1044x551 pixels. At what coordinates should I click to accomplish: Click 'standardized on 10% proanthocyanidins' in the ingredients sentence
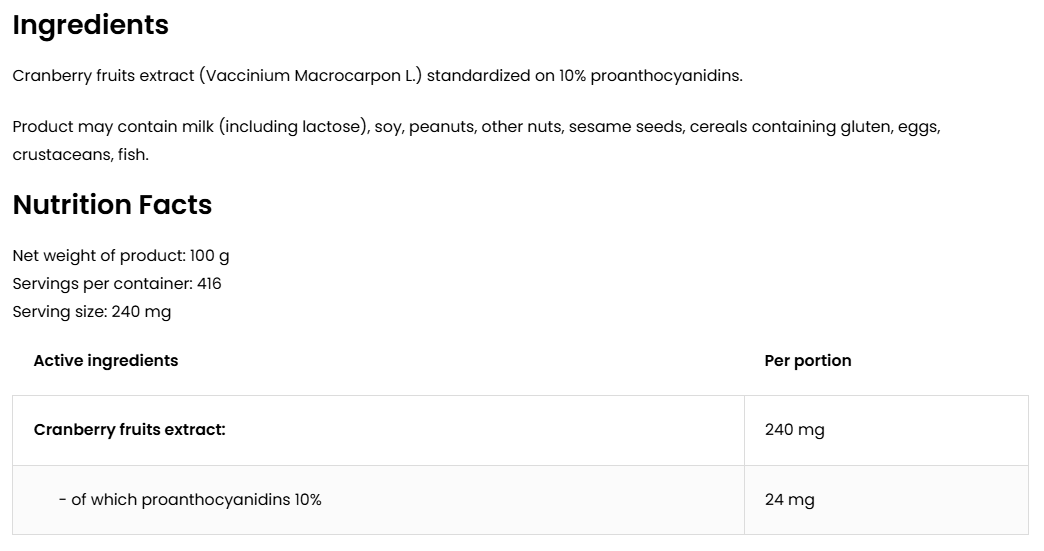click(584, 76)
